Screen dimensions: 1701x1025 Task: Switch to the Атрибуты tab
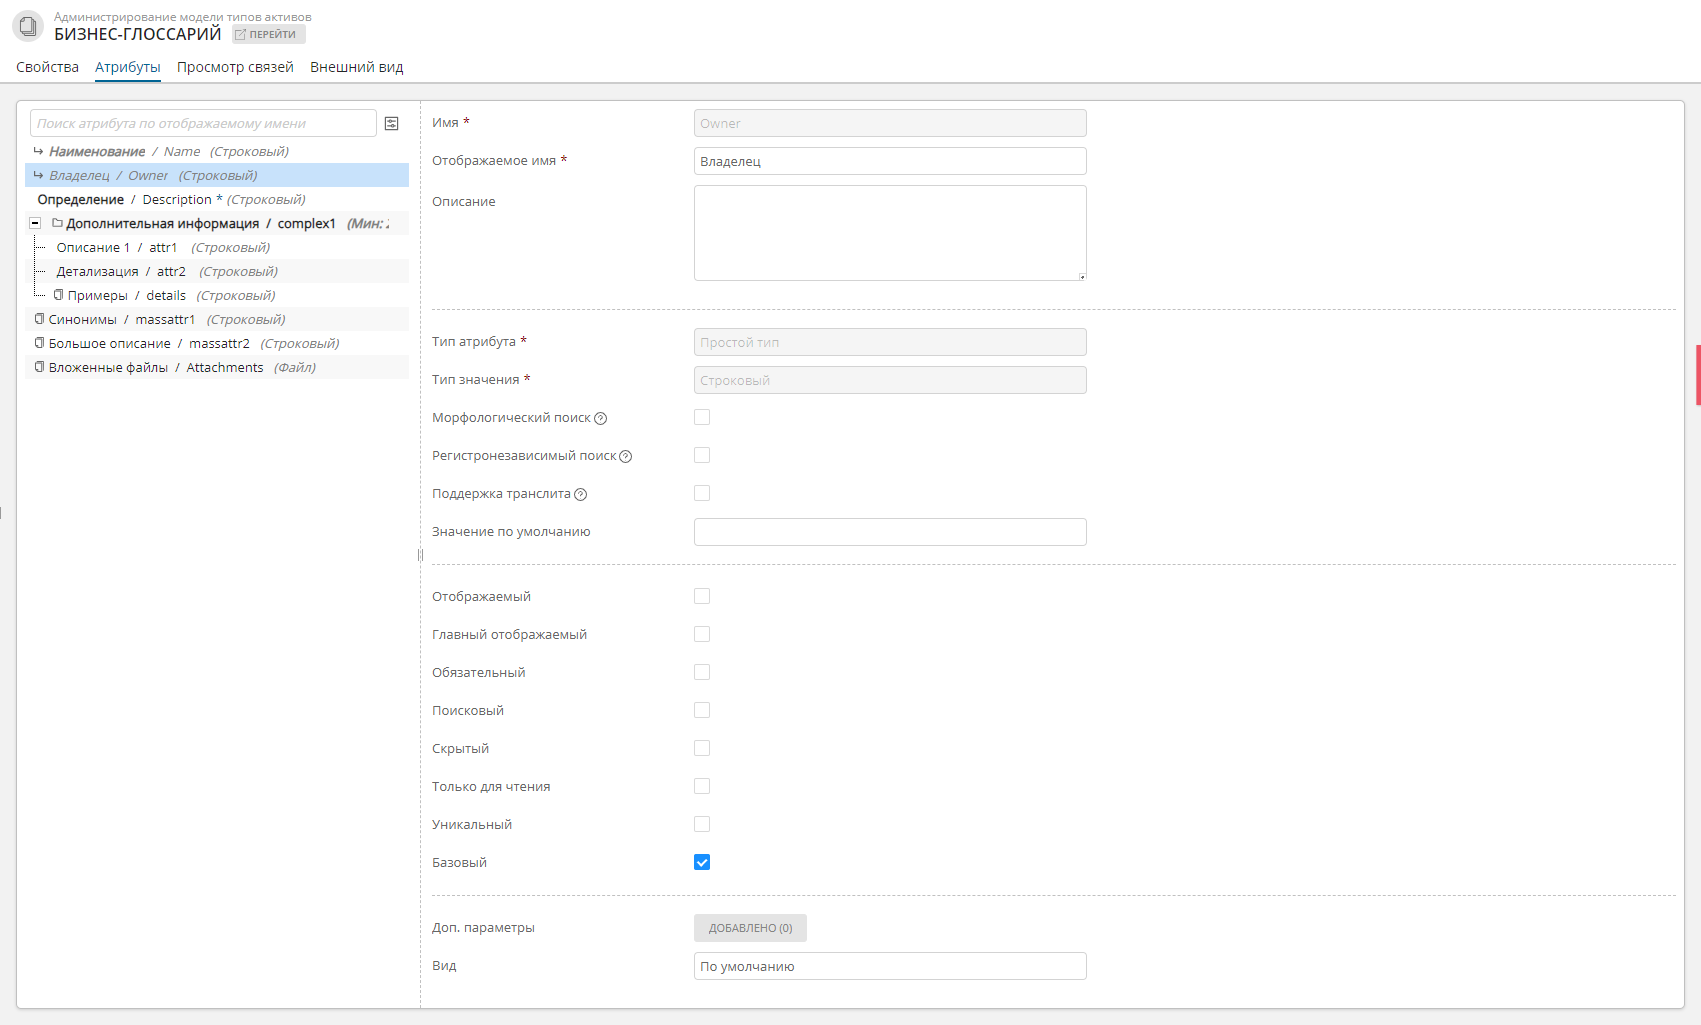point(127,67)
